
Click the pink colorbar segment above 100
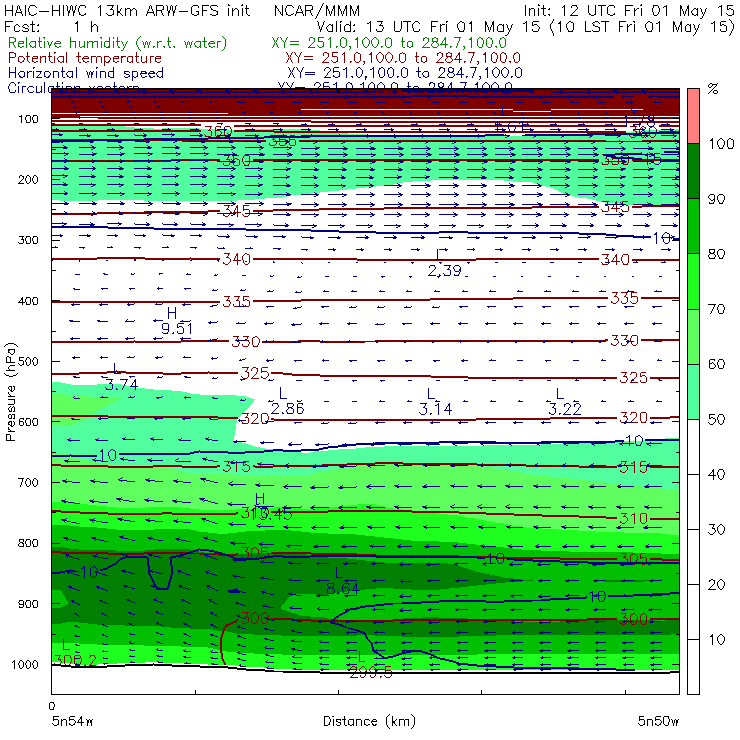693,116
